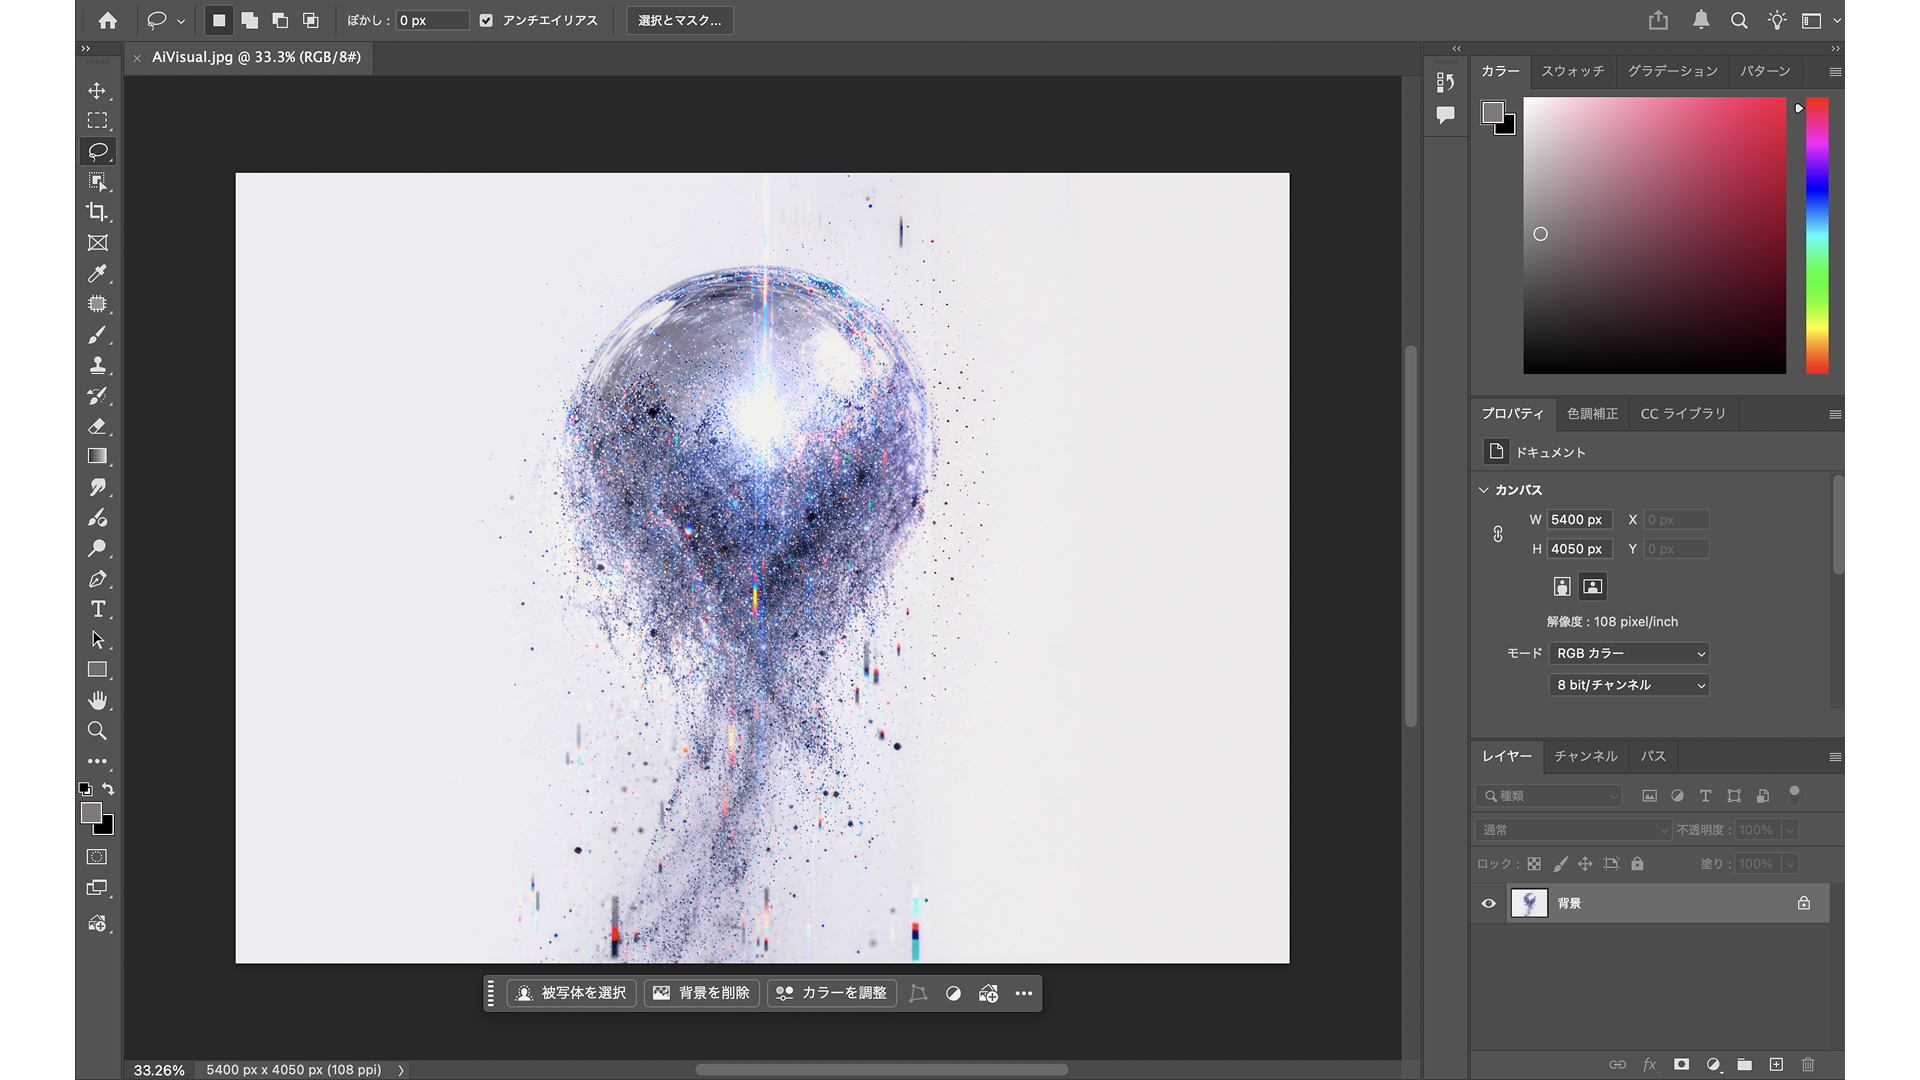Set canvas orientation to landscape
1920x1080 pixels.
point(1593,587)
